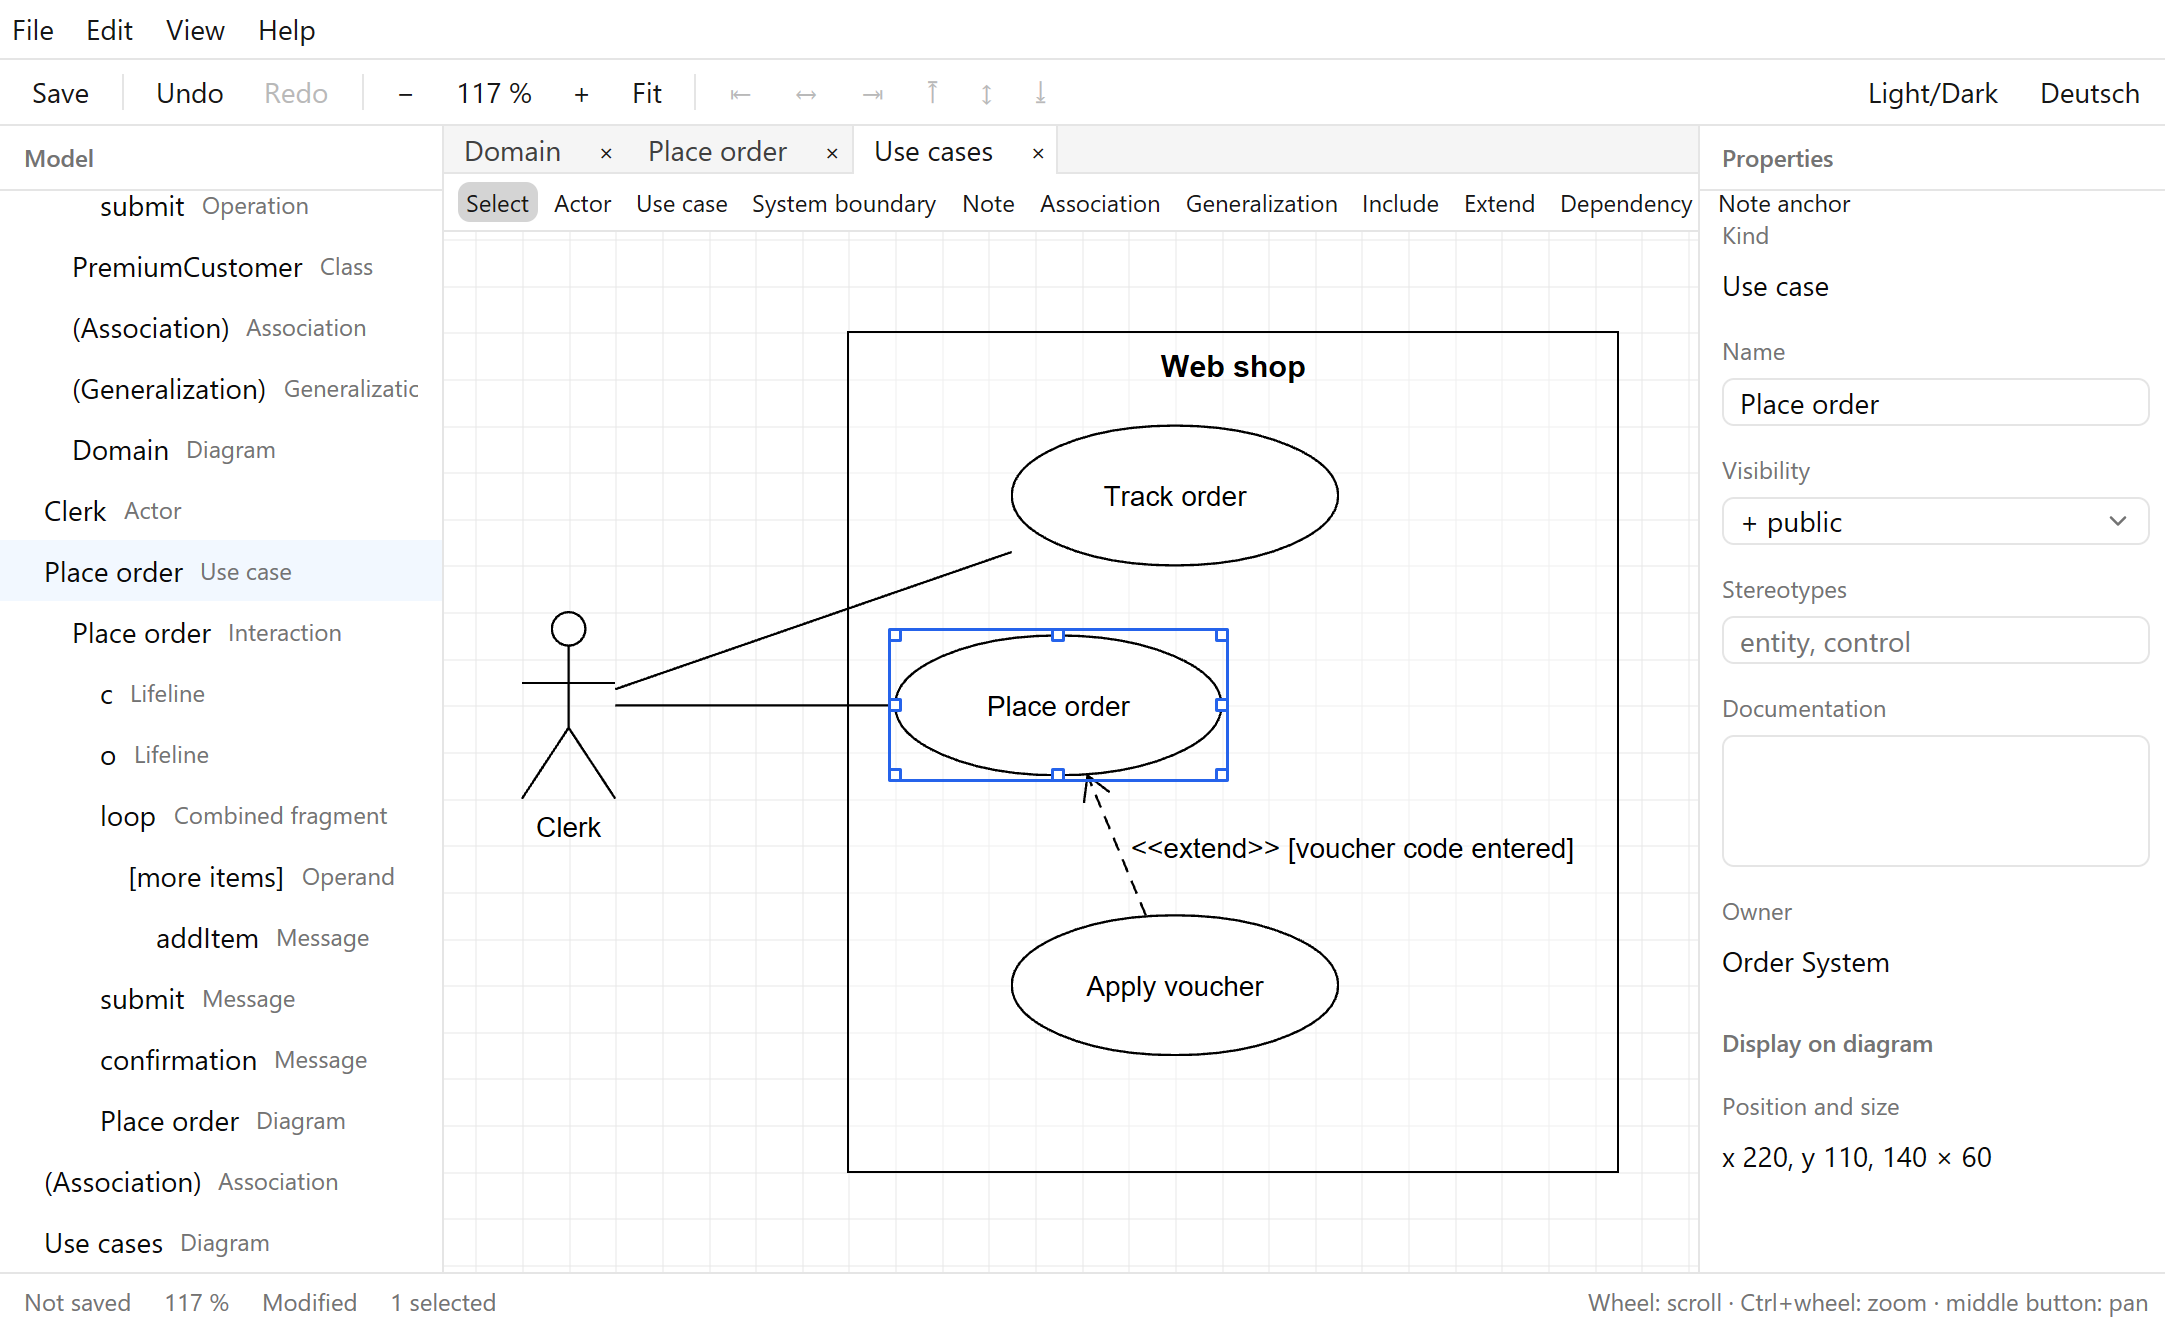Click the Save button
This screenshot has height=1329, width=2165.
click(x=60, y=94)
